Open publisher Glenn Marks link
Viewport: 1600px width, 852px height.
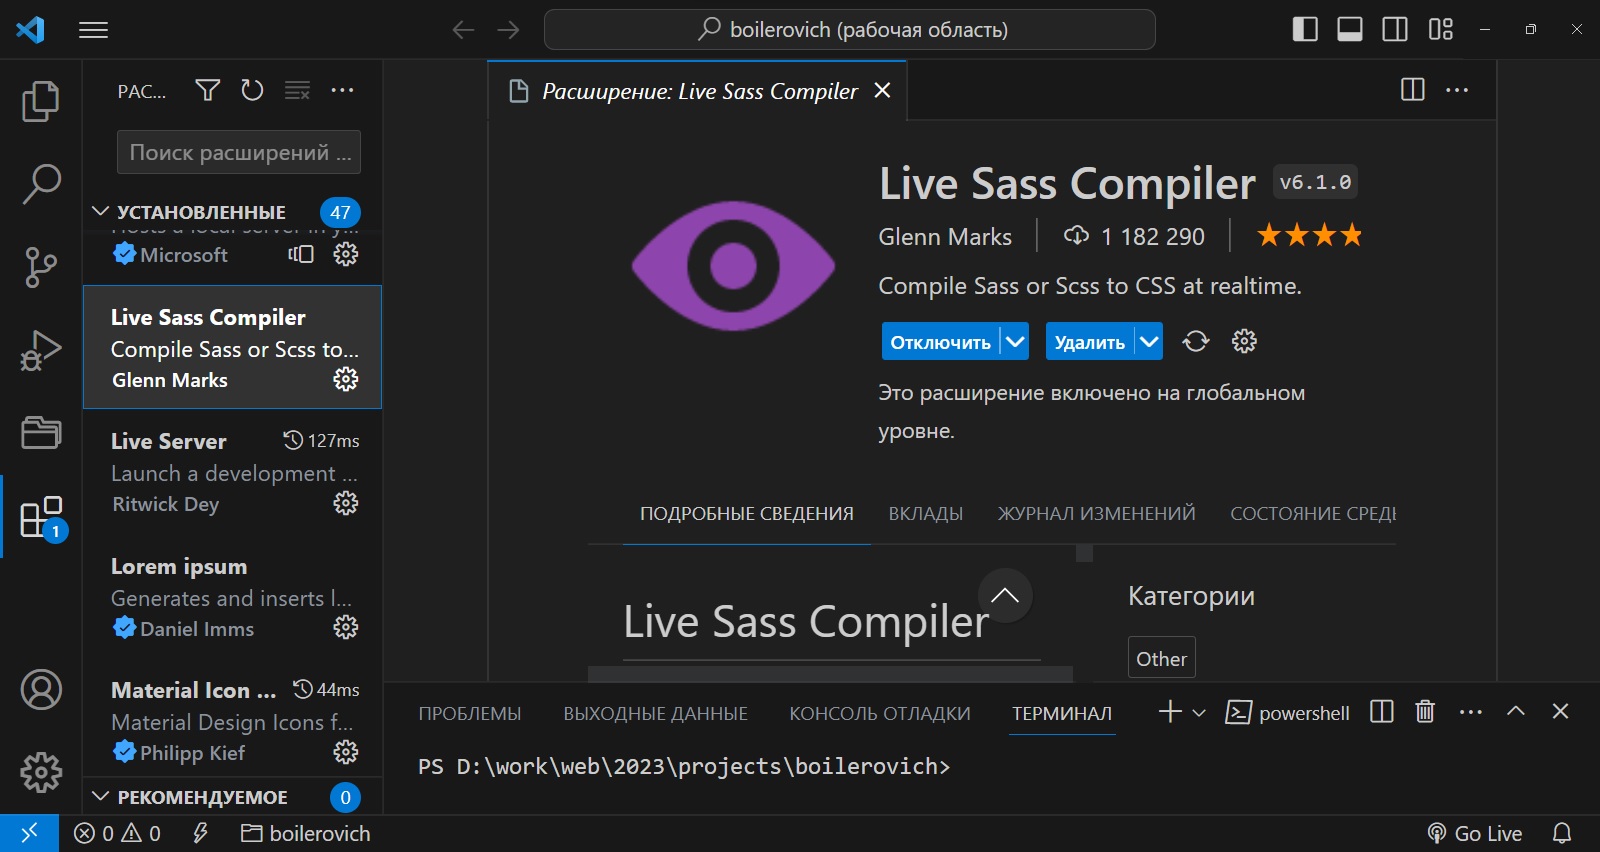[945, 236]
